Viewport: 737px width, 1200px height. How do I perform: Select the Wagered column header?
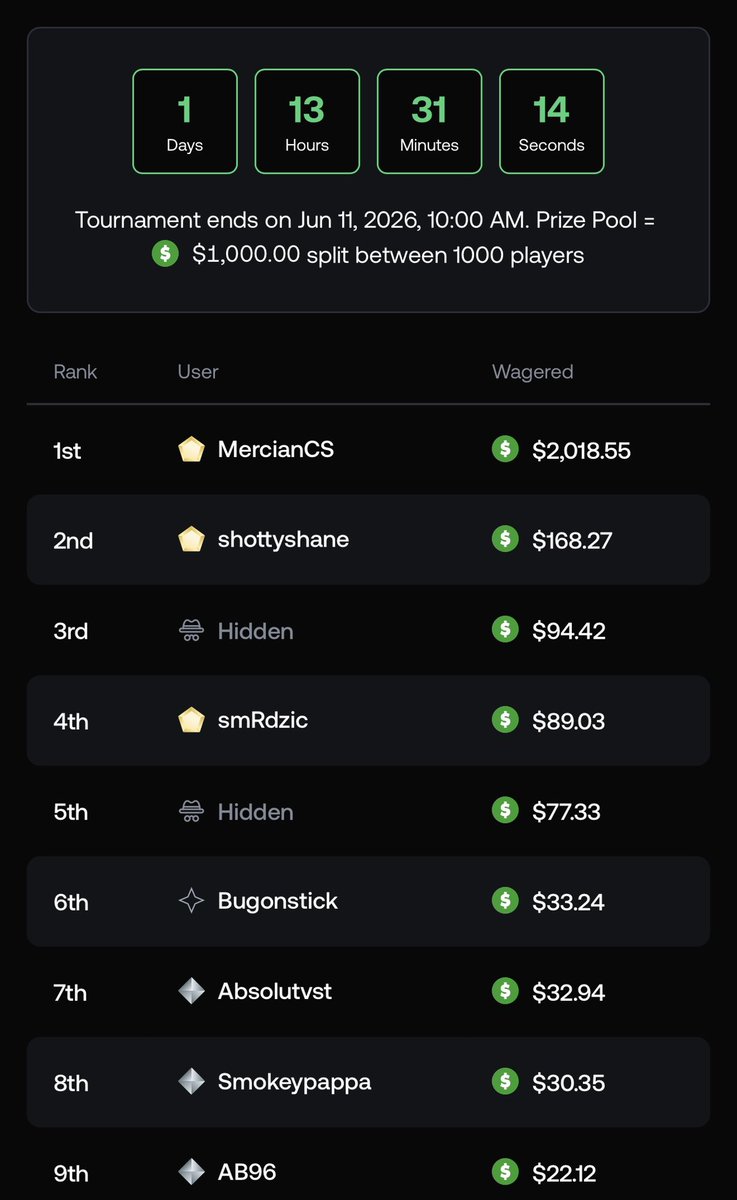coord(532,372)
